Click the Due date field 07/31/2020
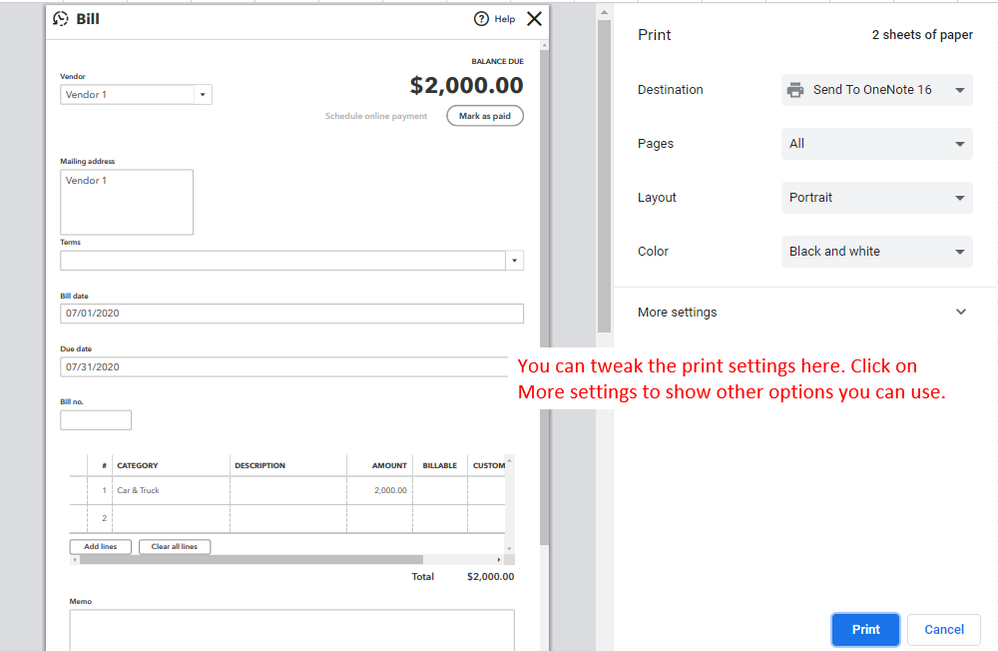 click(x=285, y=367)
